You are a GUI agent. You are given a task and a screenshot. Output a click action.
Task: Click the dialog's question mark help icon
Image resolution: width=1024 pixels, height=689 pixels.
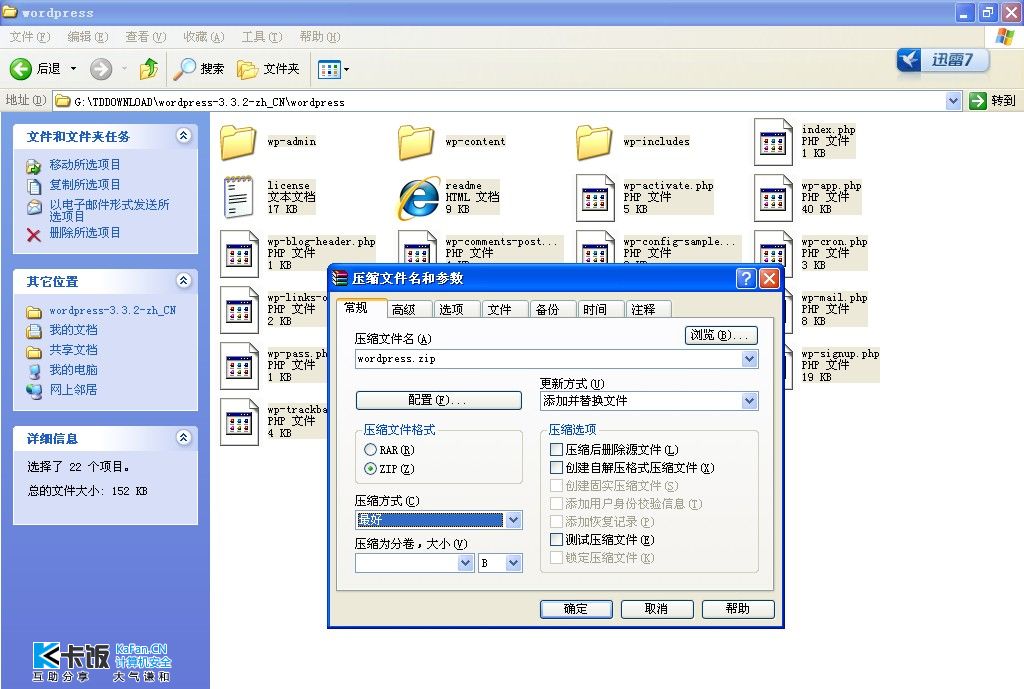point(746,279)
